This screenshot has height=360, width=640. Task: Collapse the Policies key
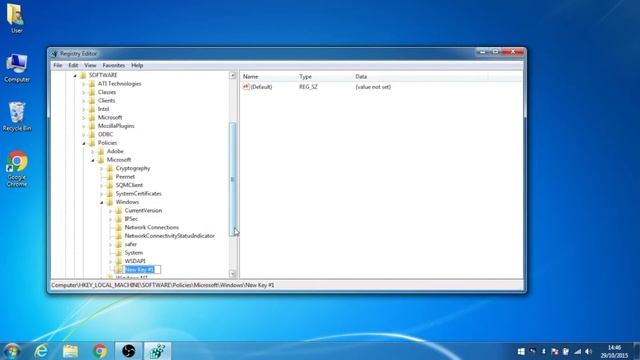(84, 143)
